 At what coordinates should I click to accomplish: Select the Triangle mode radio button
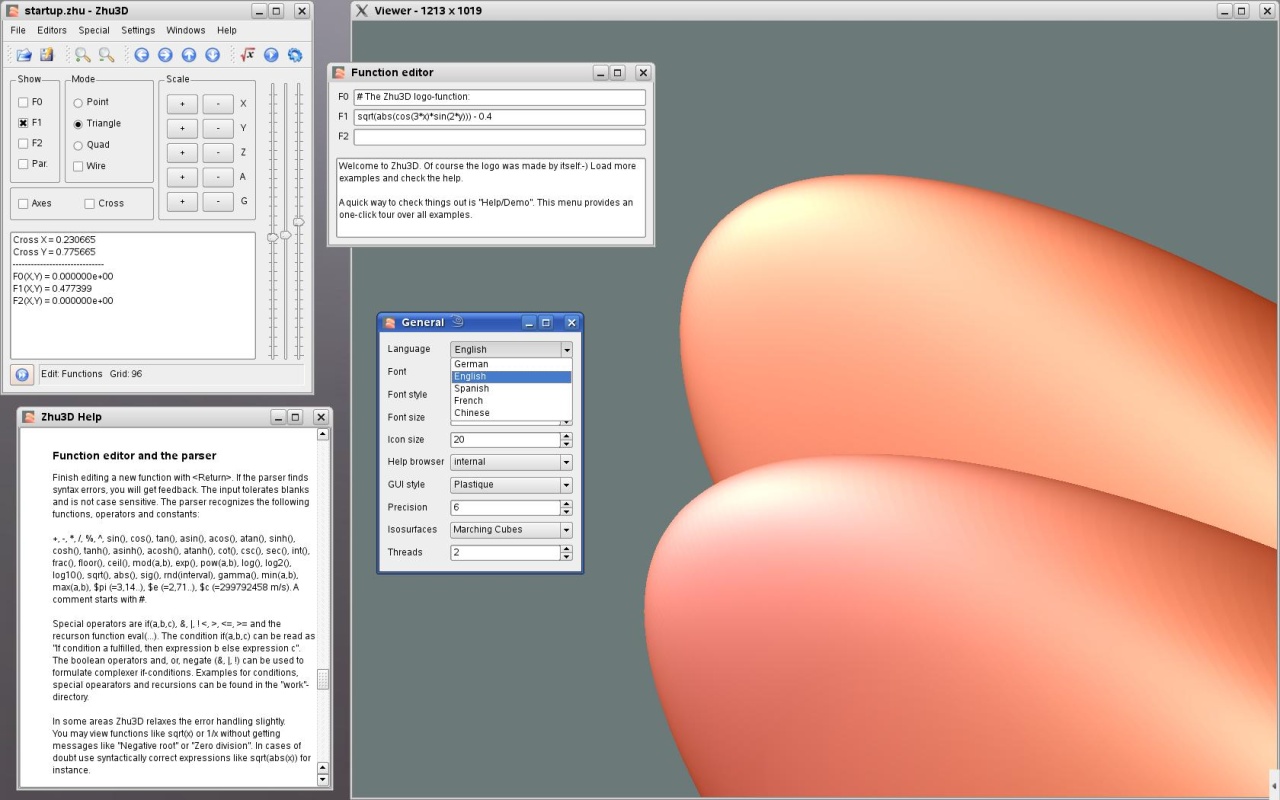pyautogui.click(x=78, y=124)
